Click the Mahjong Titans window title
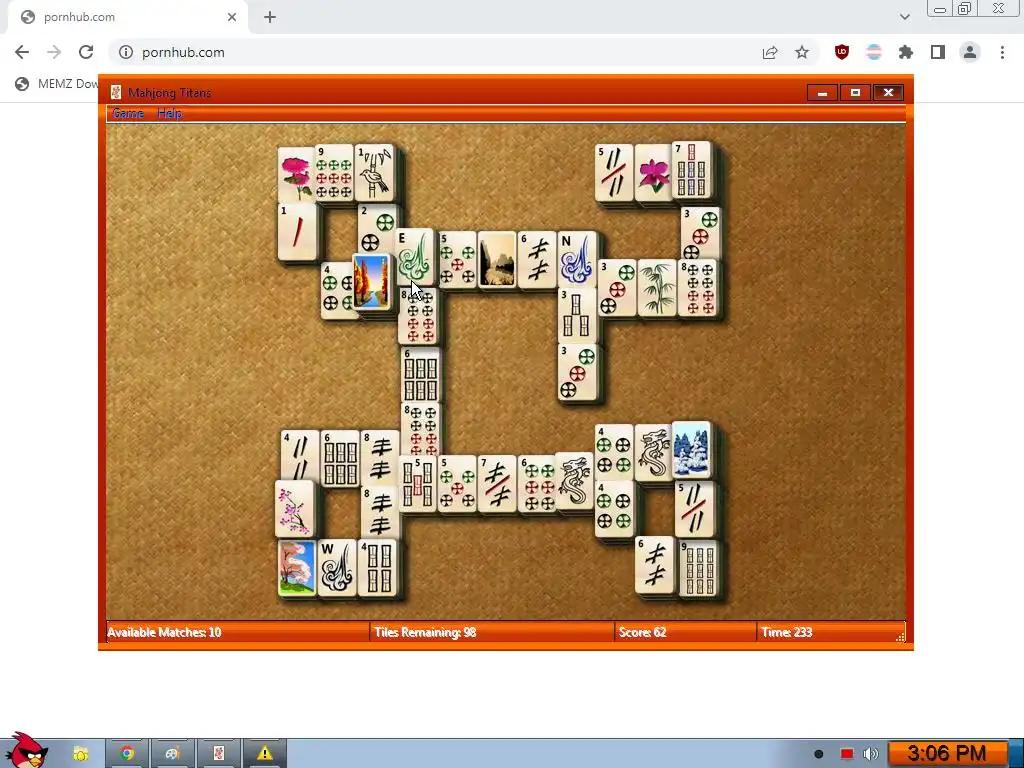1024x768 pixels. pos(170,93)
